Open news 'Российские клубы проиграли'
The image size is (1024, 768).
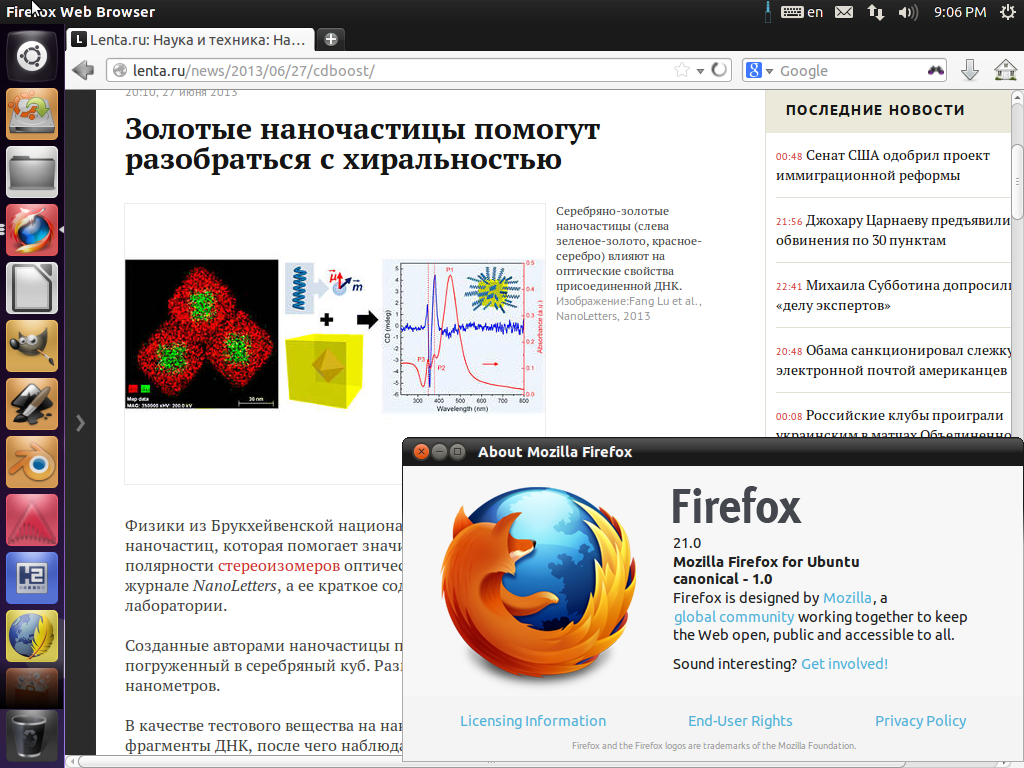pyautogui.click(x=893, y=423)
